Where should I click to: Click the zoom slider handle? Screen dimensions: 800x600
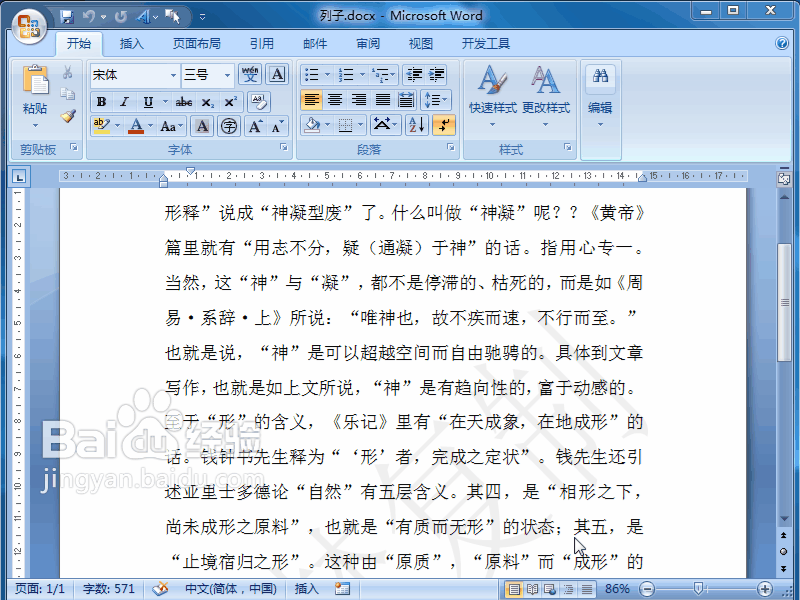tap(698, 589)
